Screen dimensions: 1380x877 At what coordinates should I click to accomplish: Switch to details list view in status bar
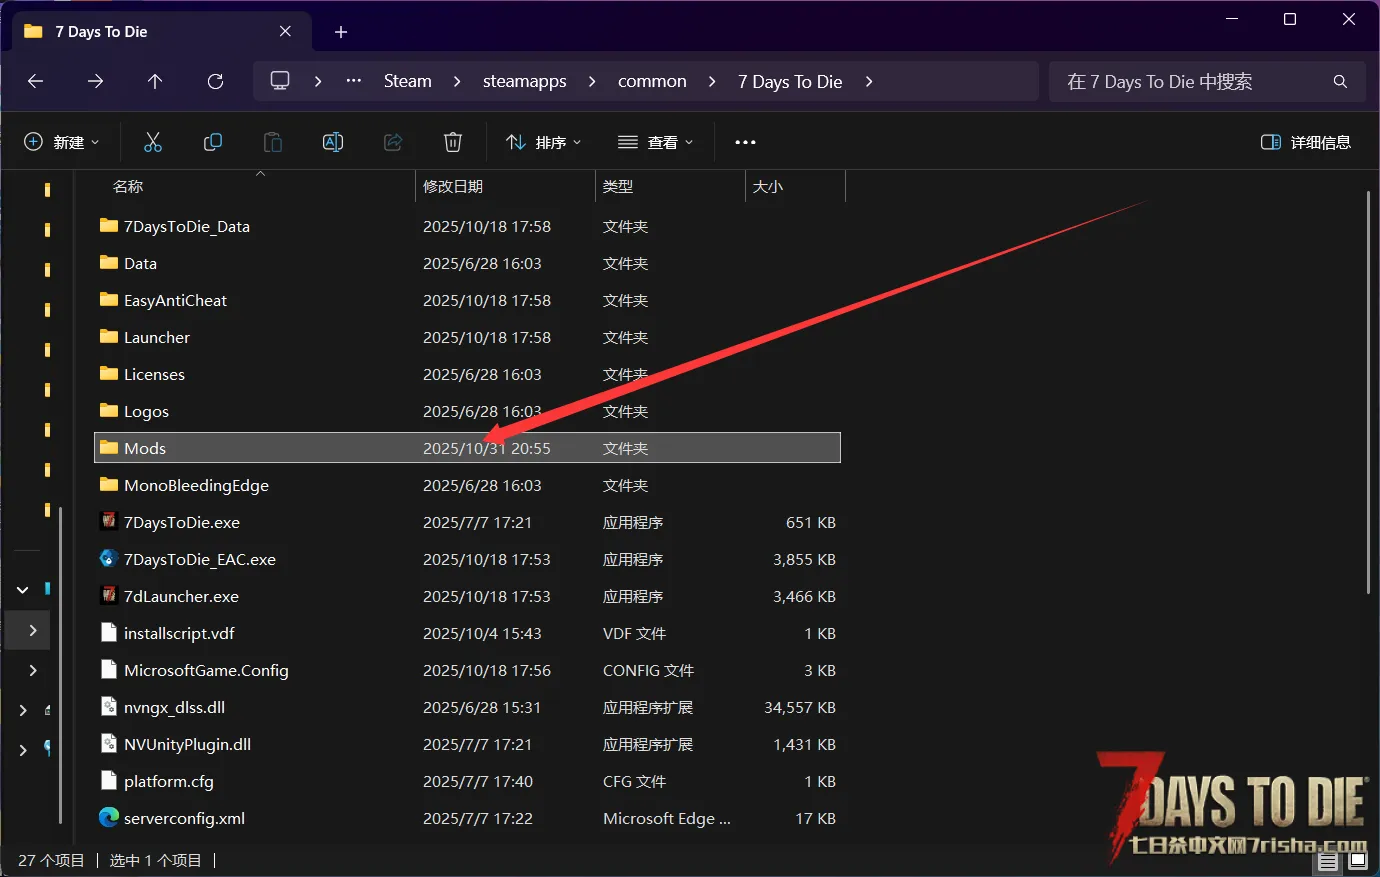[x=1328, y=861]
